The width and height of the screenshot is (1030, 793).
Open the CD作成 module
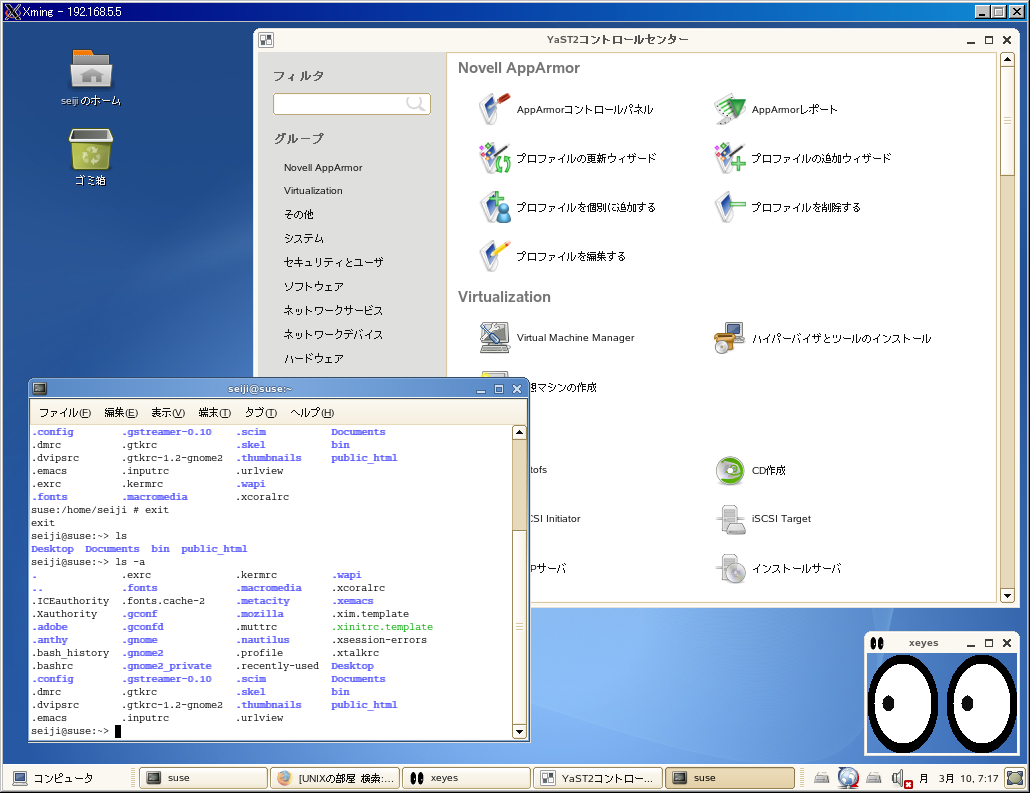[750, 470]
